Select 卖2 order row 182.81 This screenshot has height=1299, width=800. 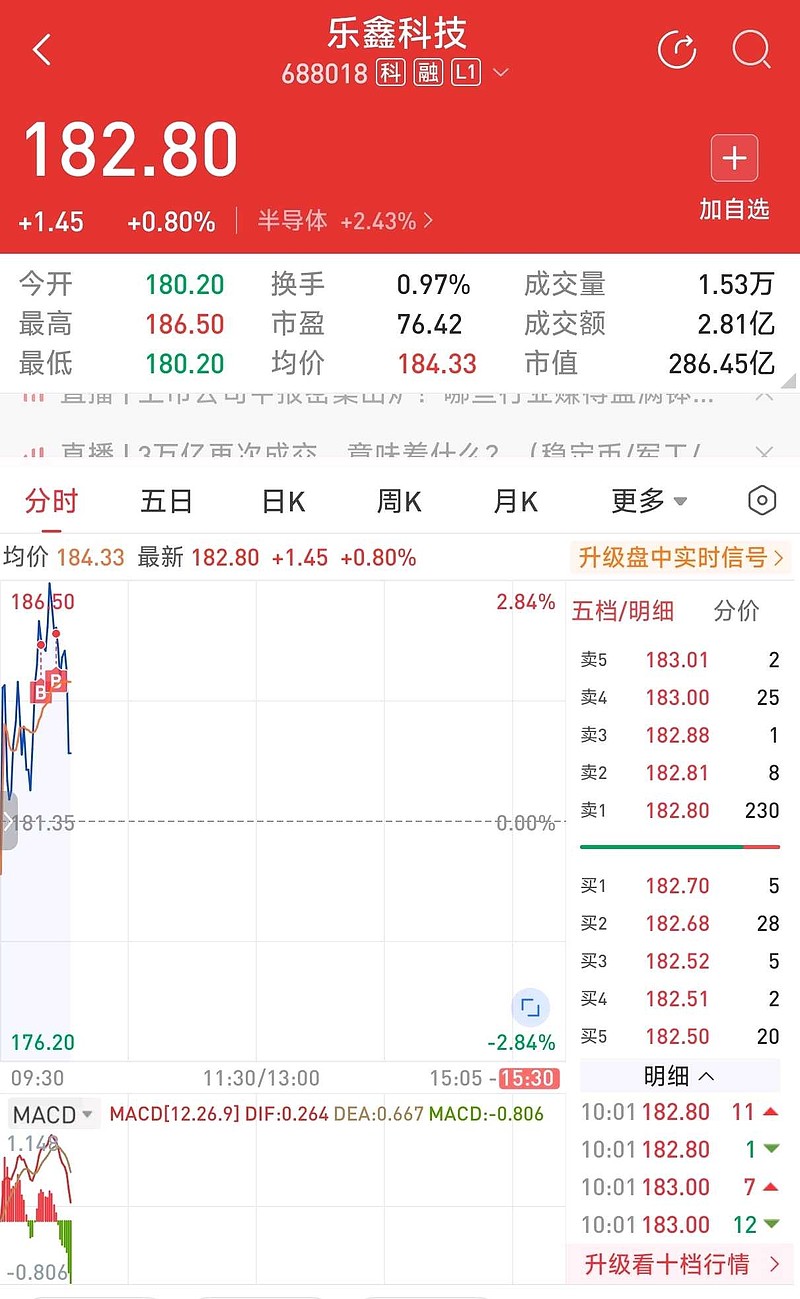[680, 773]
